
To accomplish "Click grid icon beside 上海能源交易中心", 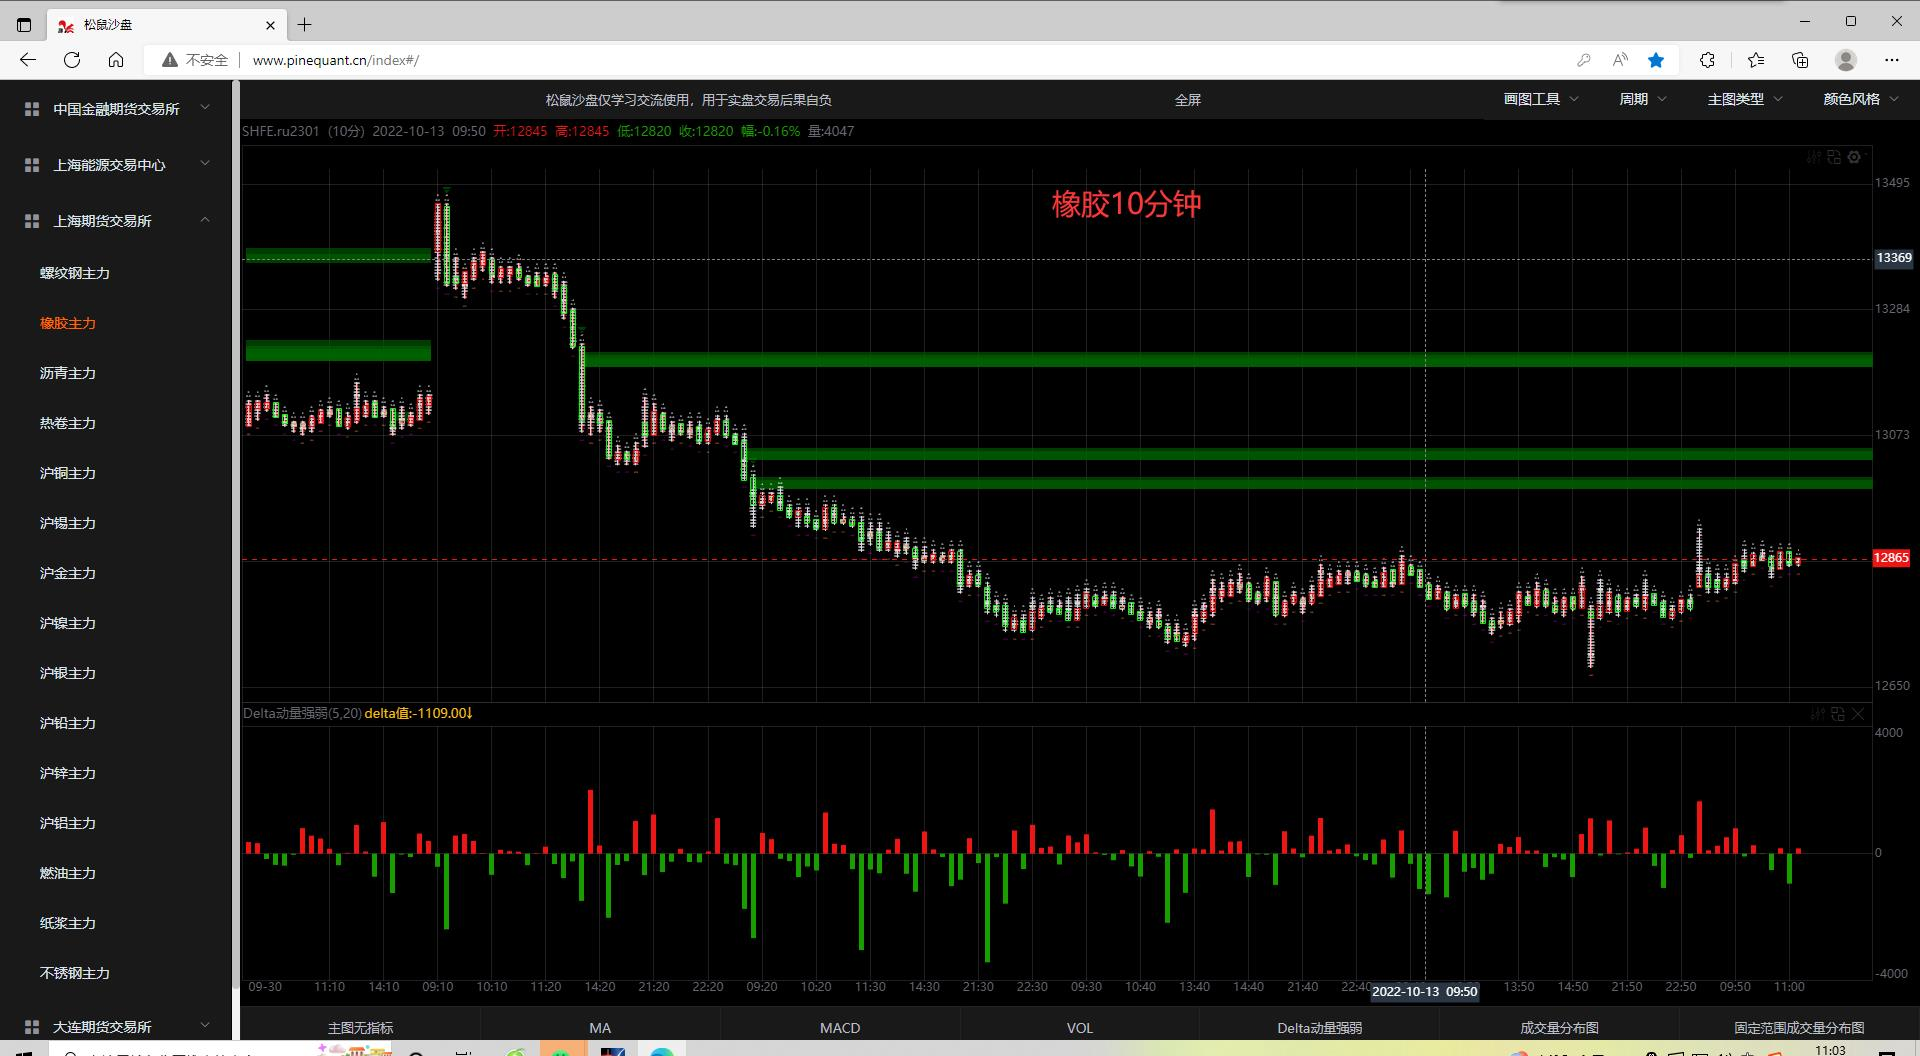I will pos(32,165).
